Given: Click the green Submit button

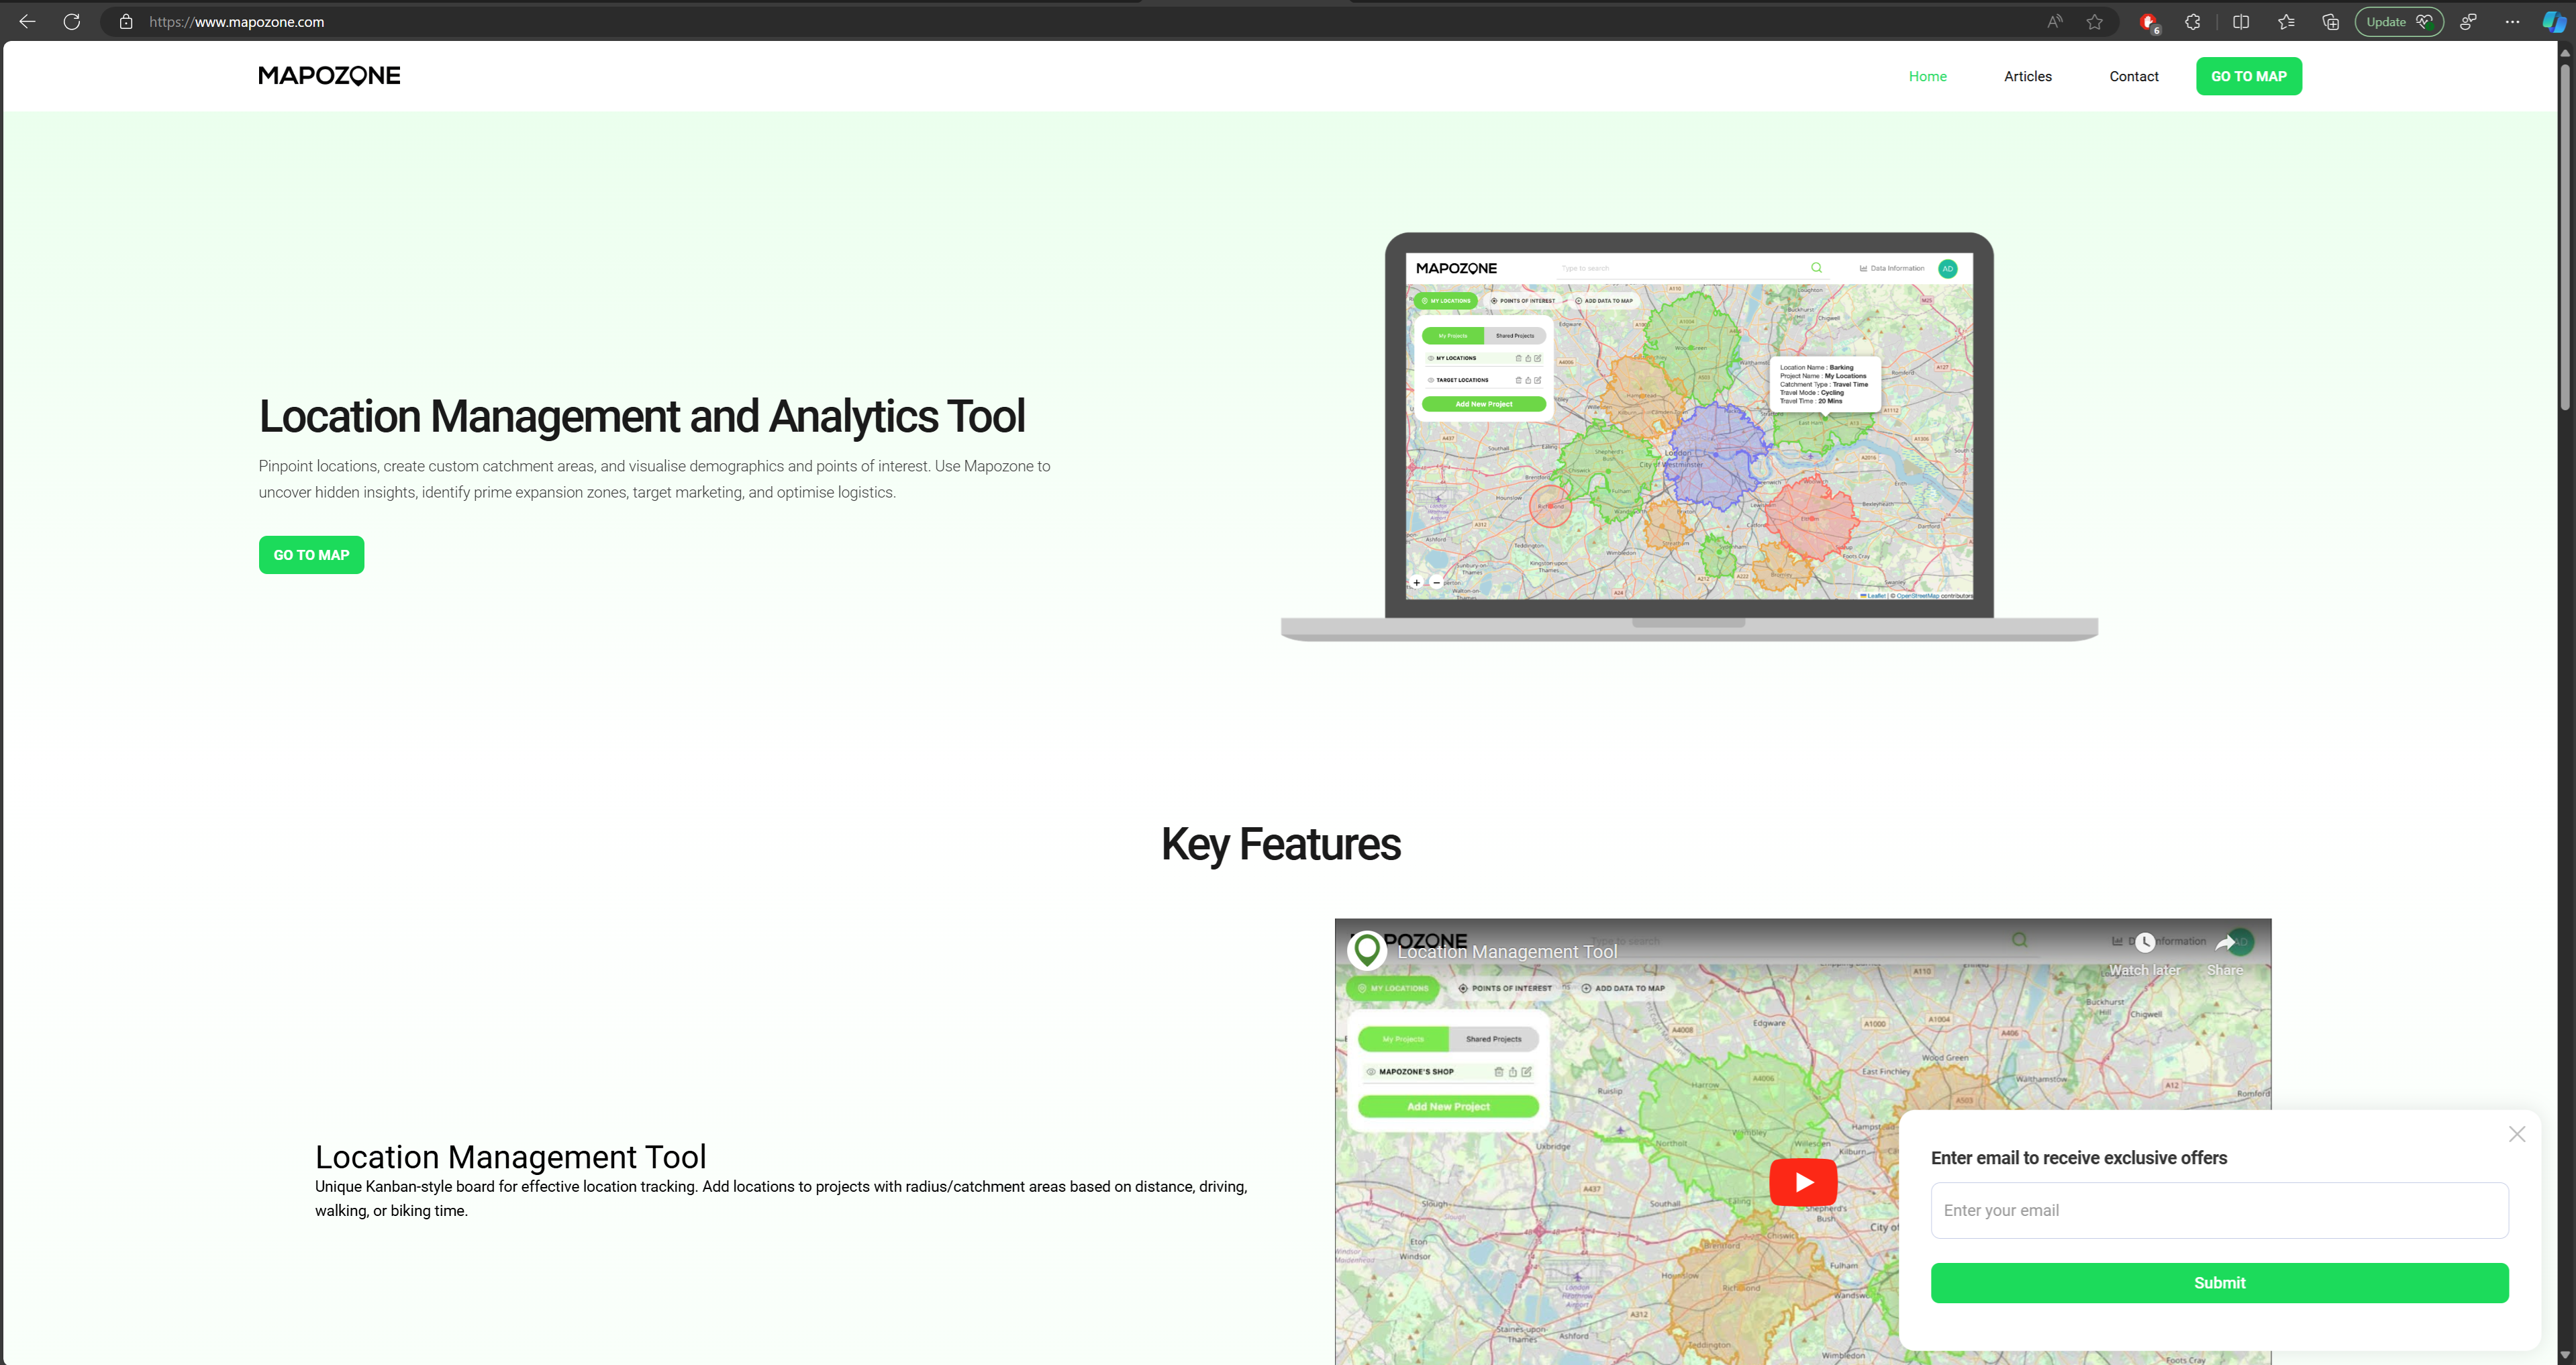Looking at the screenshot, I should click(2219, 1283).
